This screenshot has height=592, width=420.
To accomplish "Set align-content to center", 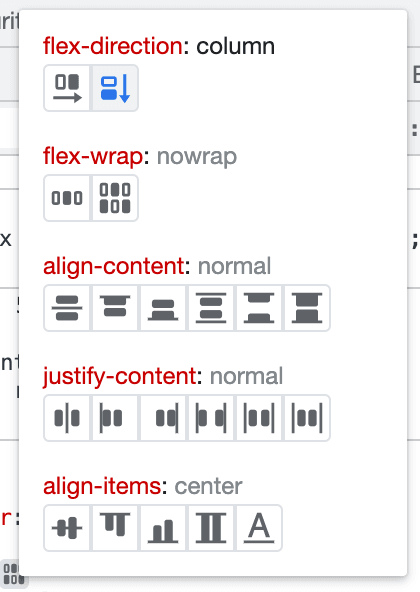I will click(67, 308).
